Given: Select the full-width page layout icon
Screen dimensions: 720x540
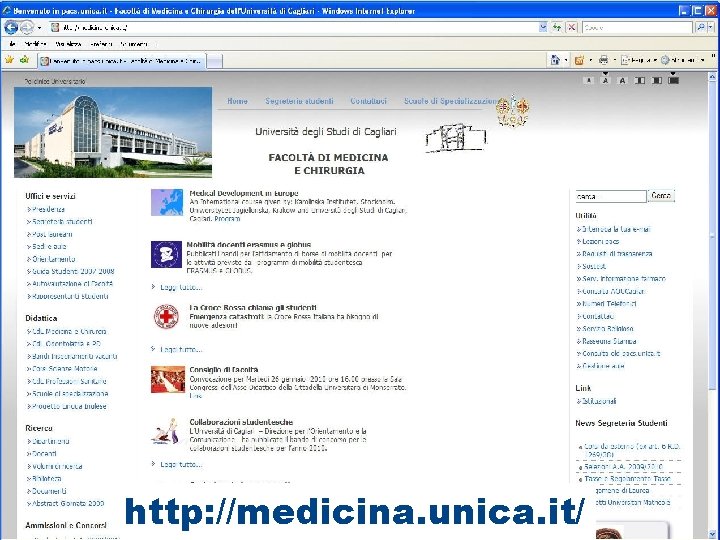Looking at the screenshot, I should (x=673, y=80).
